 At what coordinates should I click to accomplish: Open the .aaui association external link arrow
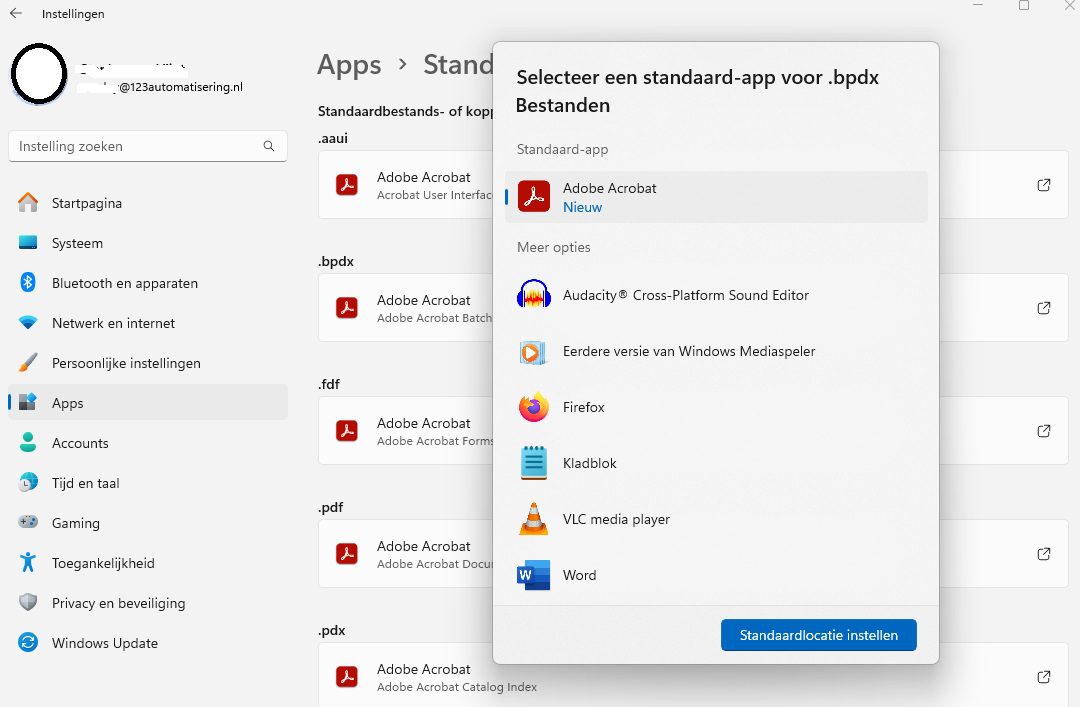click(1043, 185)
